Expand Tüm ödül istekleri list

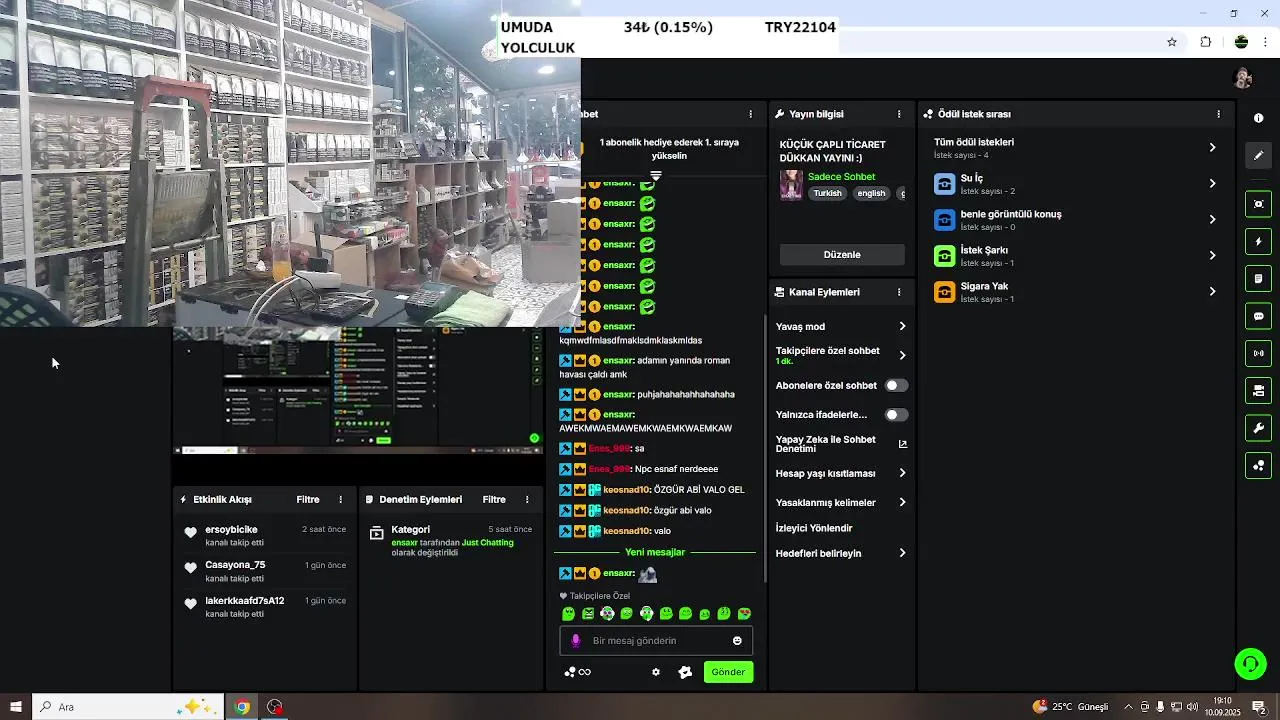(x=1076, y=147)
